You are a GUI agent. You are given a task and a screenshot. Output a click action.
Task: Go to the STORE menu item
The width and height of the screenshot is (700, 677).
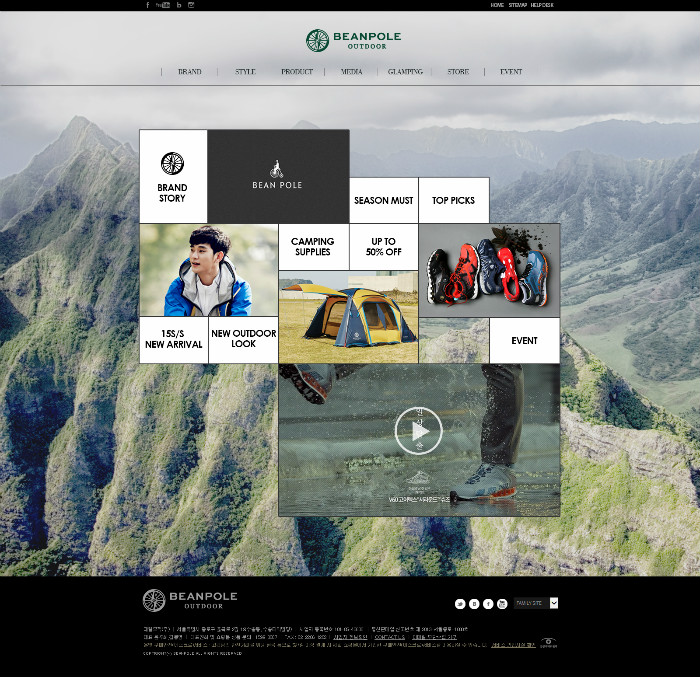pos(458,72)
